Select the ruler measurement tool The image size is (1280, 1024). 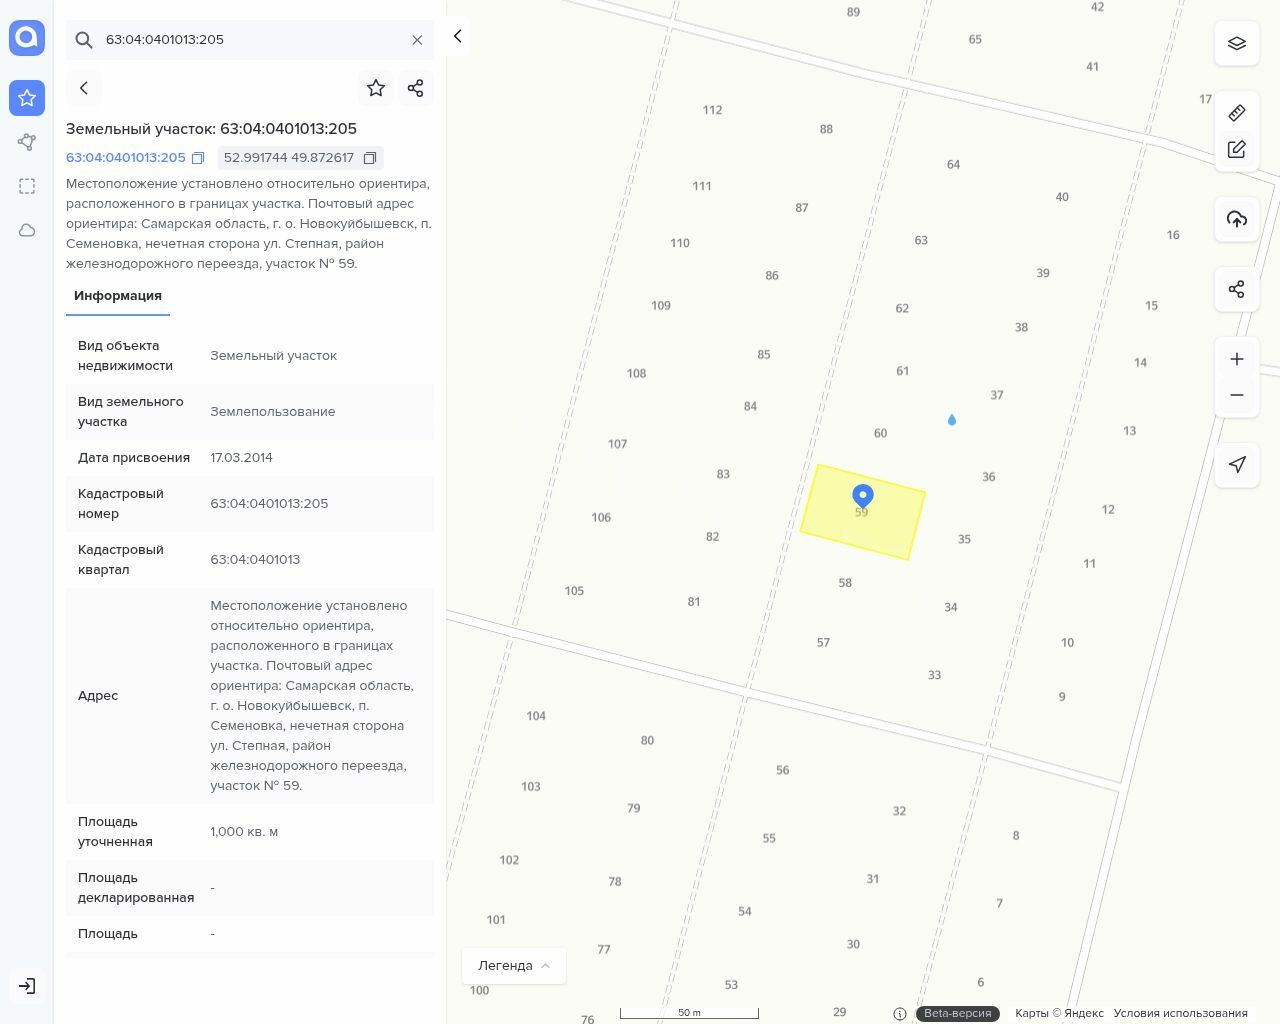click(x=1236, y=113)
